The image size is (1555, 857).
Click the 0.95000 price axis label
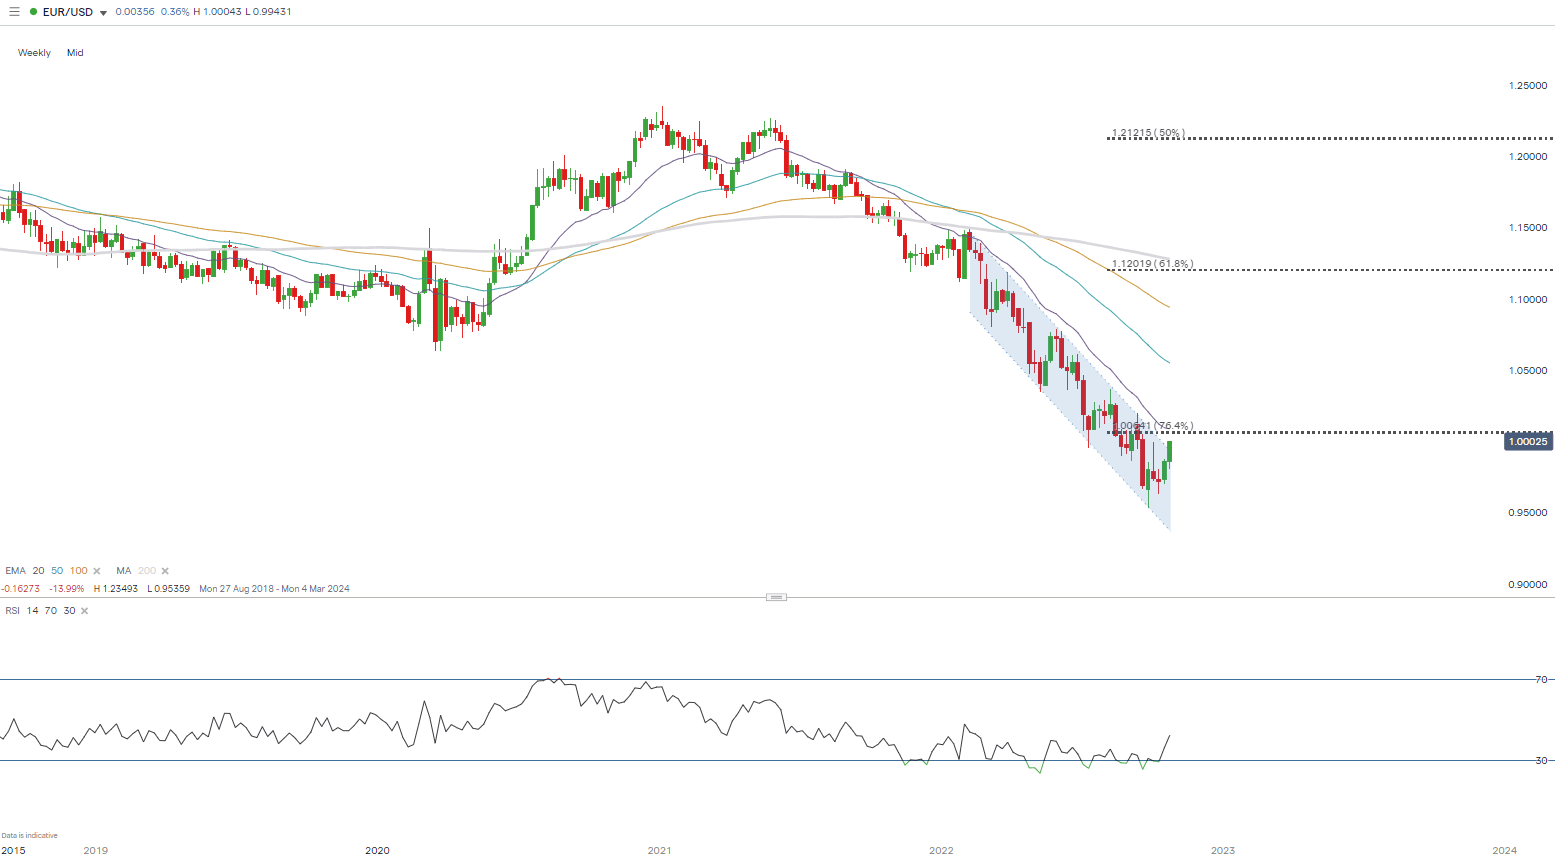click(1528, 513)
